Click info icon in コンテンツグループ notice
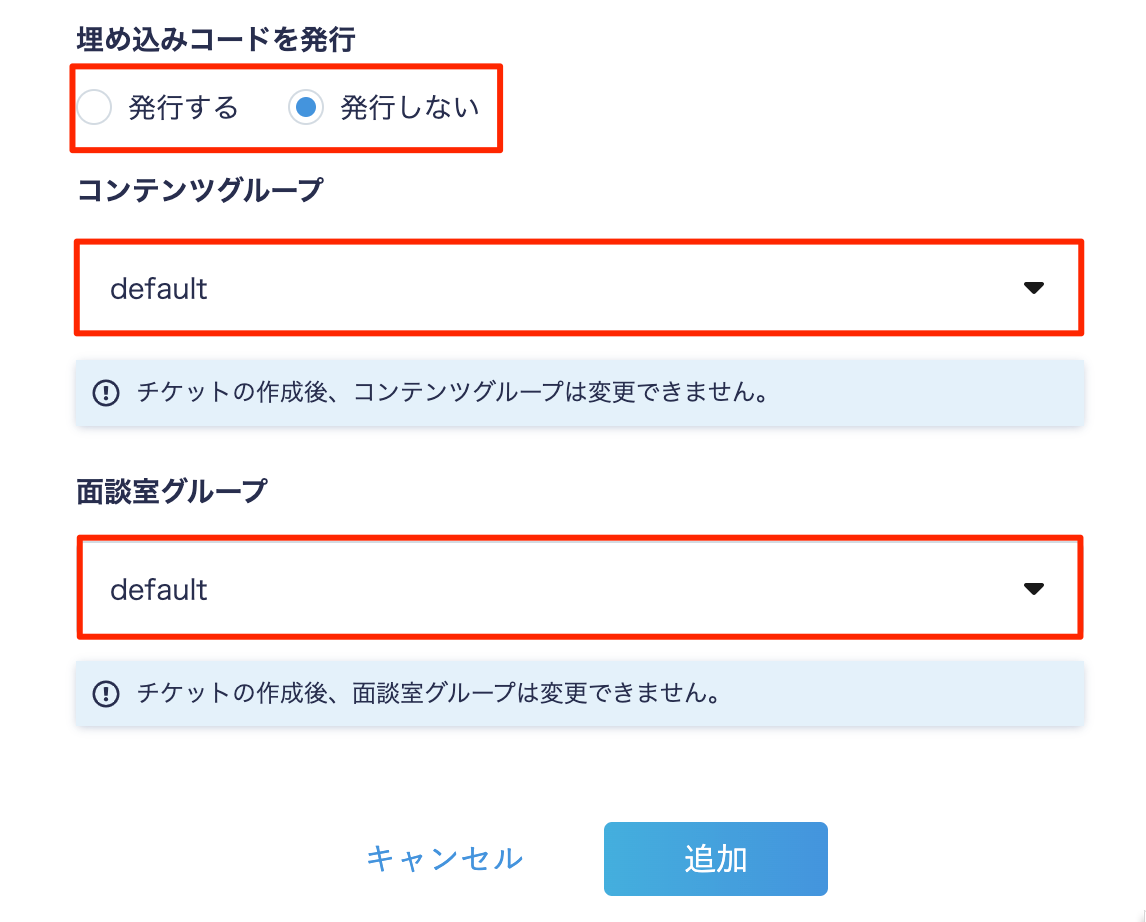Screen dimensions: 1146x922 (106, 393)
